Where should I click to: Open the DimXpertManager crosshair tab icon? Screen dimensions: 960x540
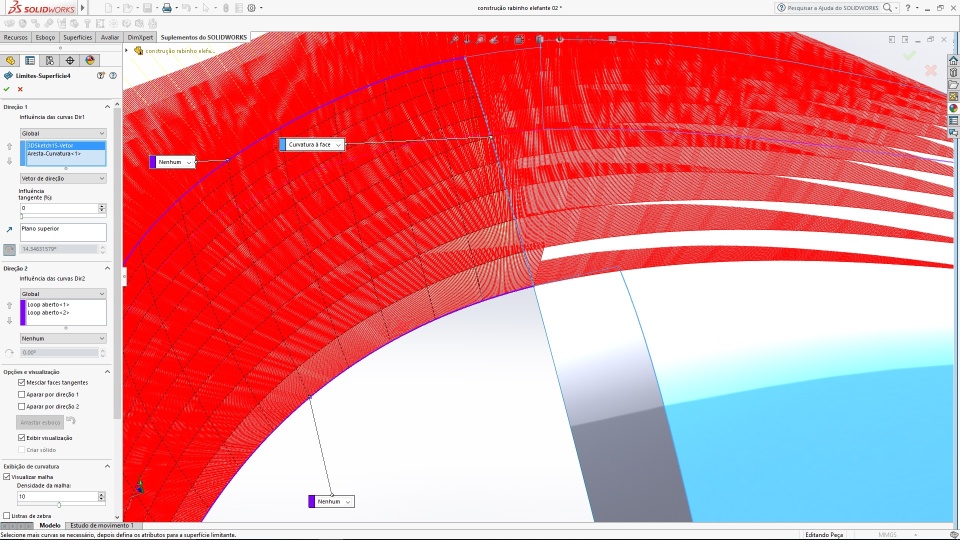click(x=70, y=60)
